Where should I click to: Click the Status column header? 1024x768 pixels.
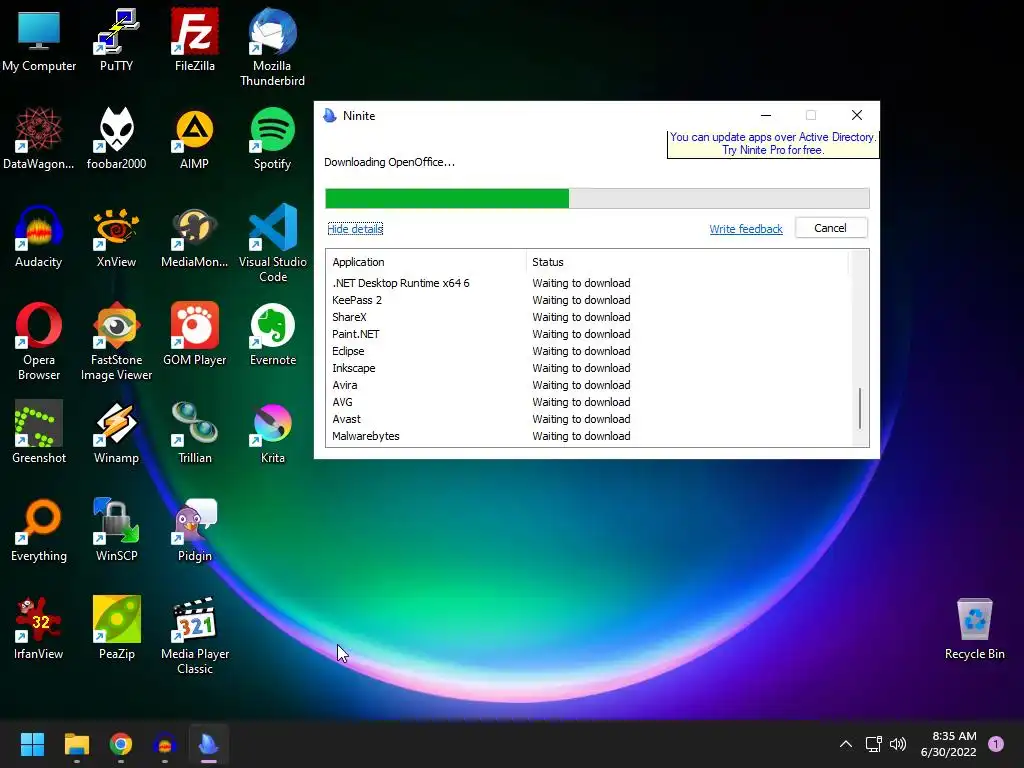coord(687,262)
